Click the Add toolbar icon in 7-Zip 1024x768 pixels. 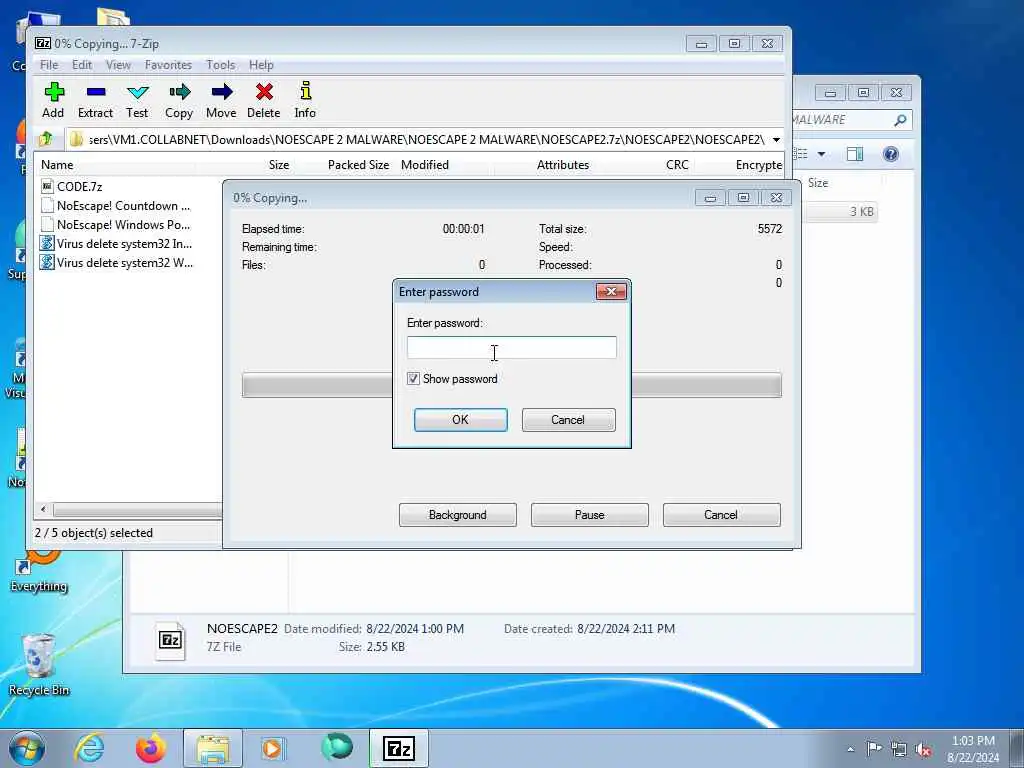tap(54, 100)
